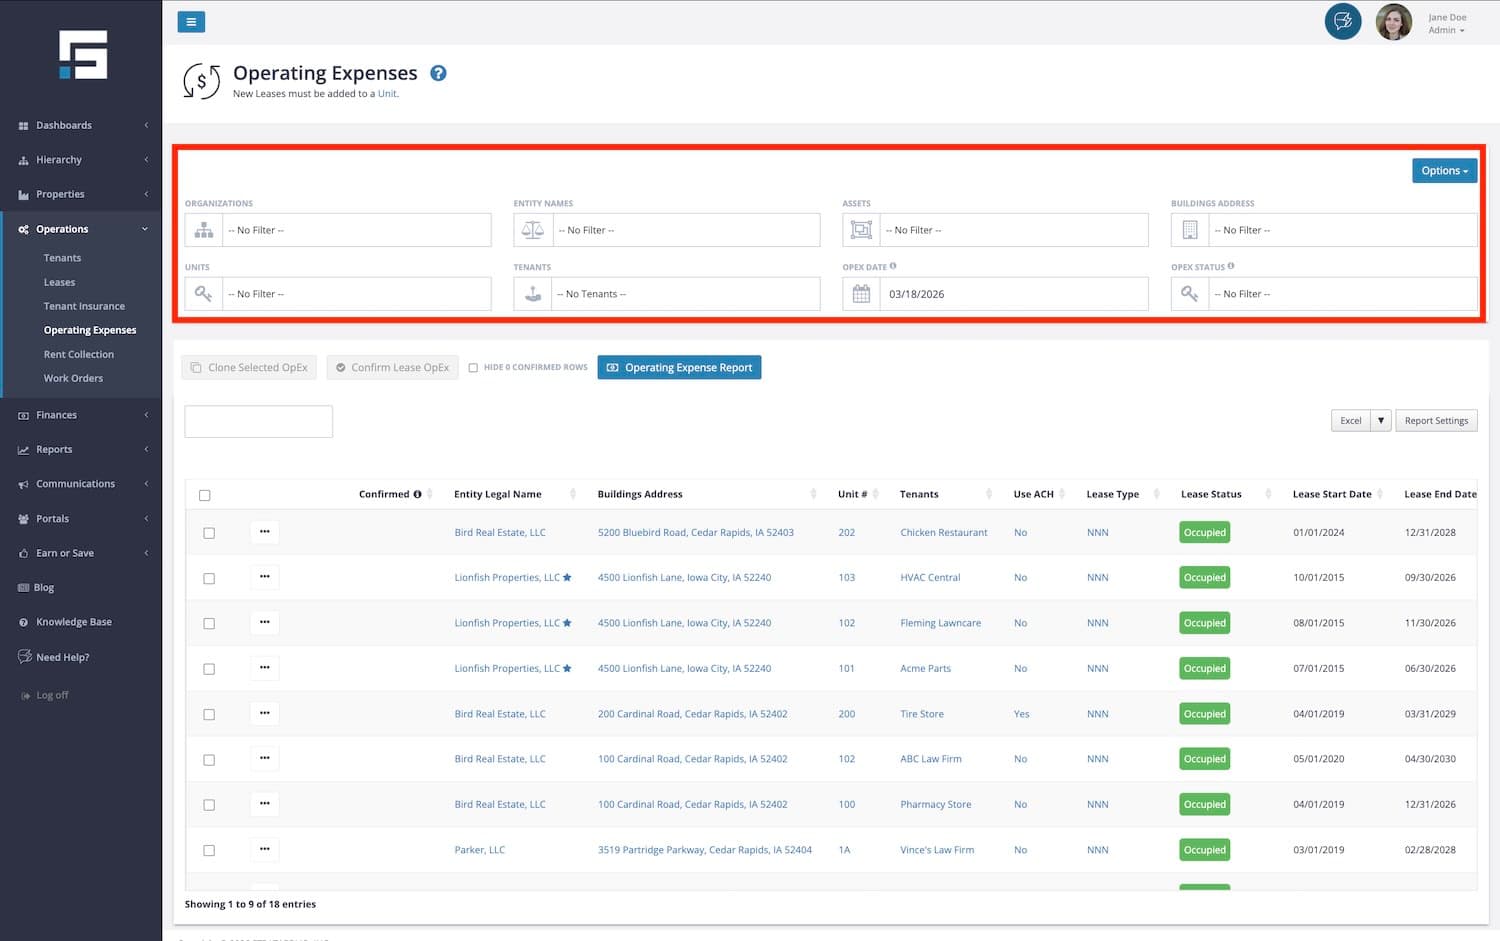This screenshot has width=1500, height=941.
Task: Open the 5200 Bluebird Road address link
Action: click(695, 532)
